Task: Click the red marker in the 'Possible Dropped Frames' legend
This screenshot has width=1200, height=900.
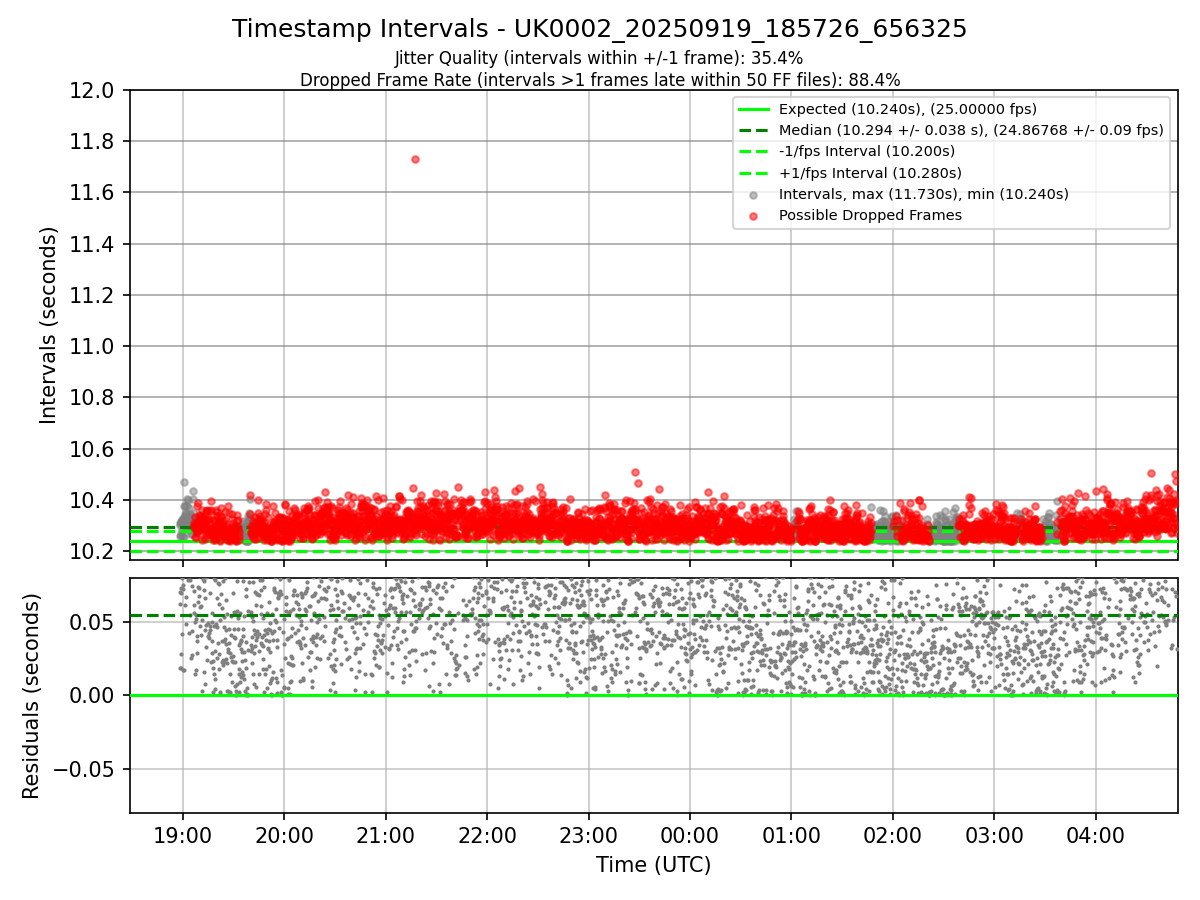Action: (x=754, y=216)
